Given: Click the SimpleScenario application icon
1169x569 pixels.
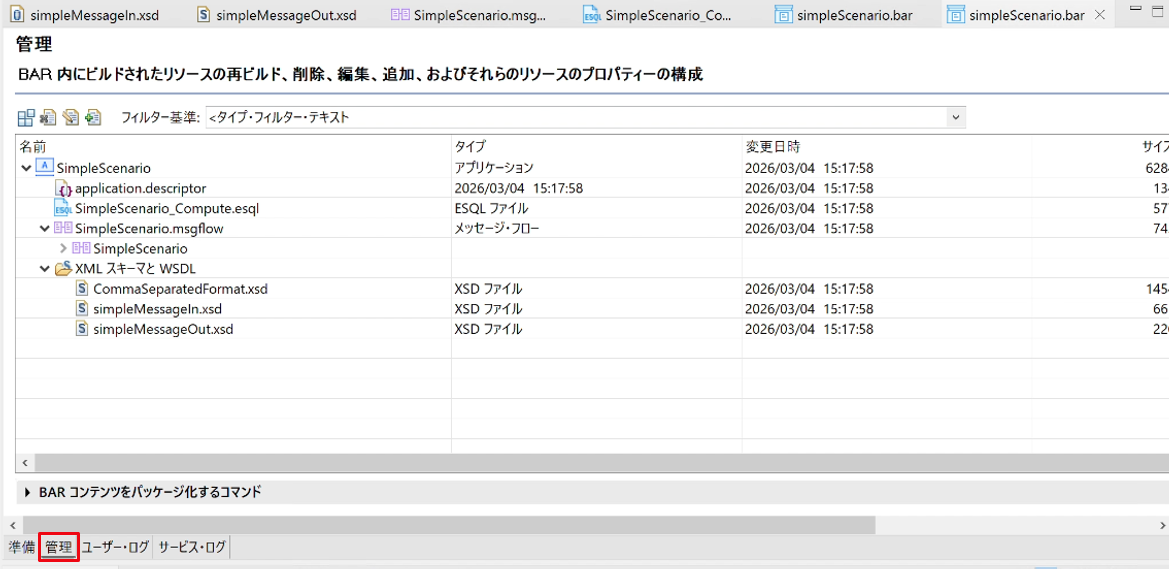Looking at the screenshot, I should pos(44,168).
